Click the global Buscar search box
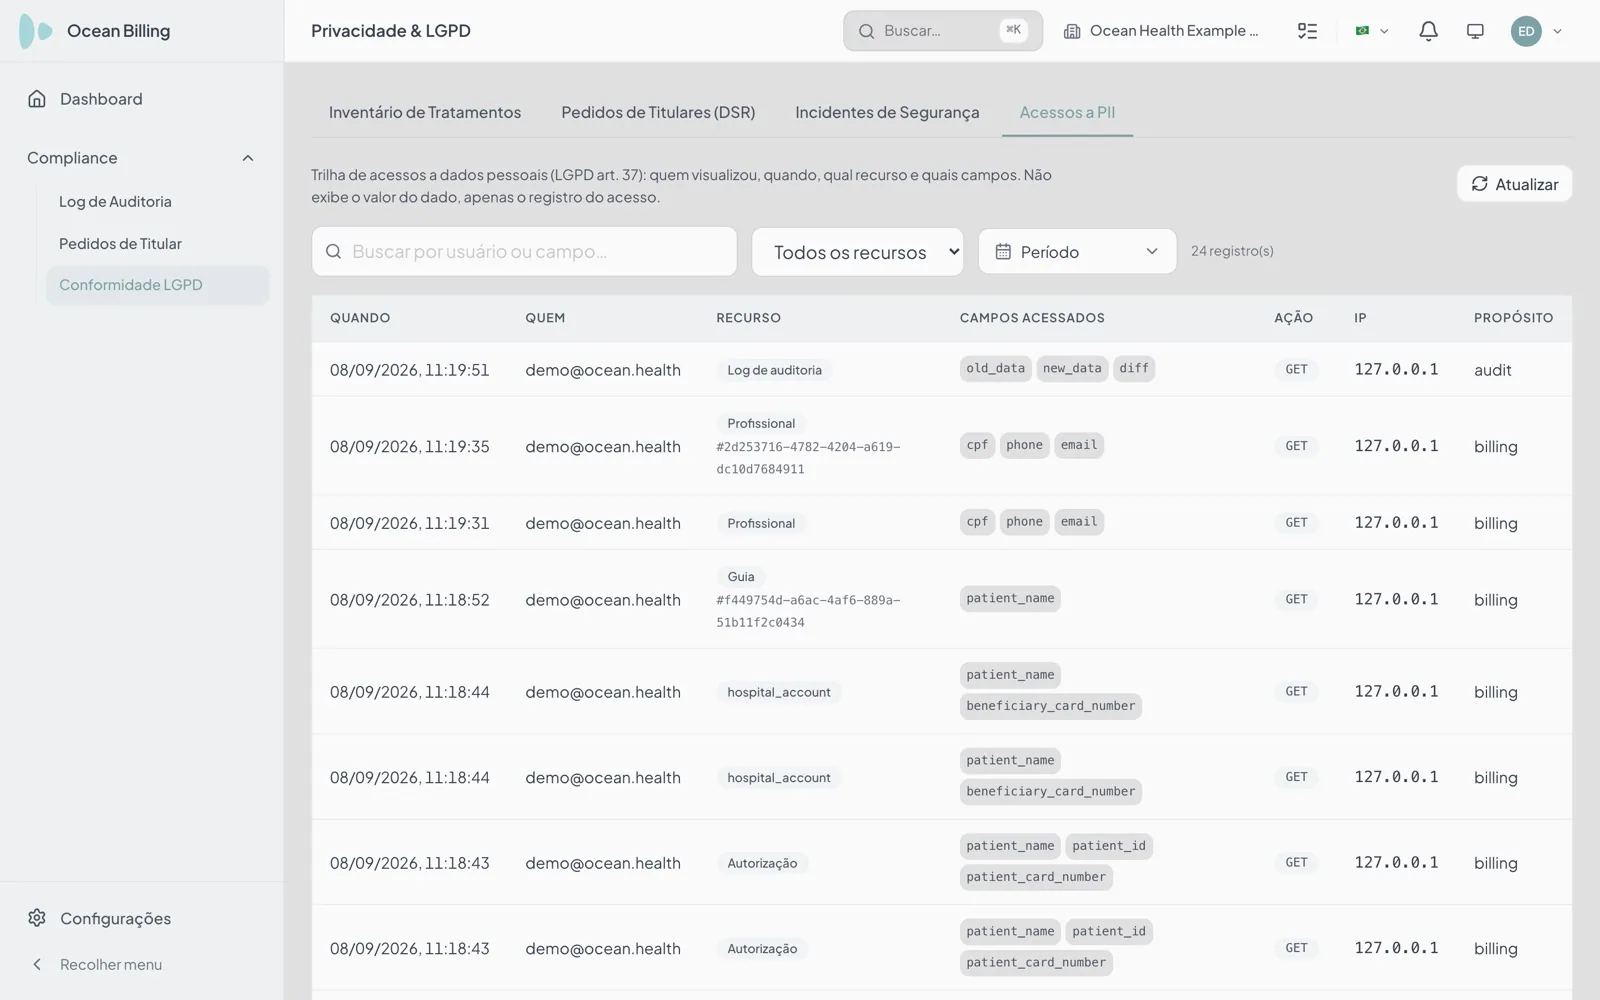 pos(942,31)
